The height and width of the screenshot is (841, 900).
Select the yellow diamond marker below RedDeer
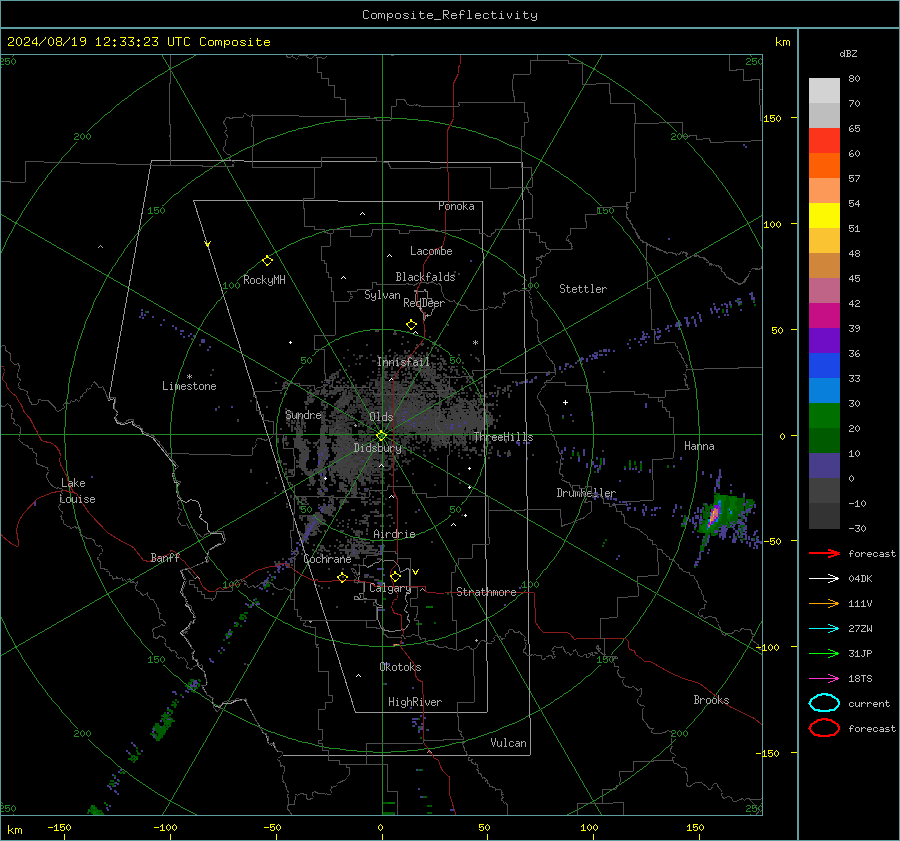411,325
